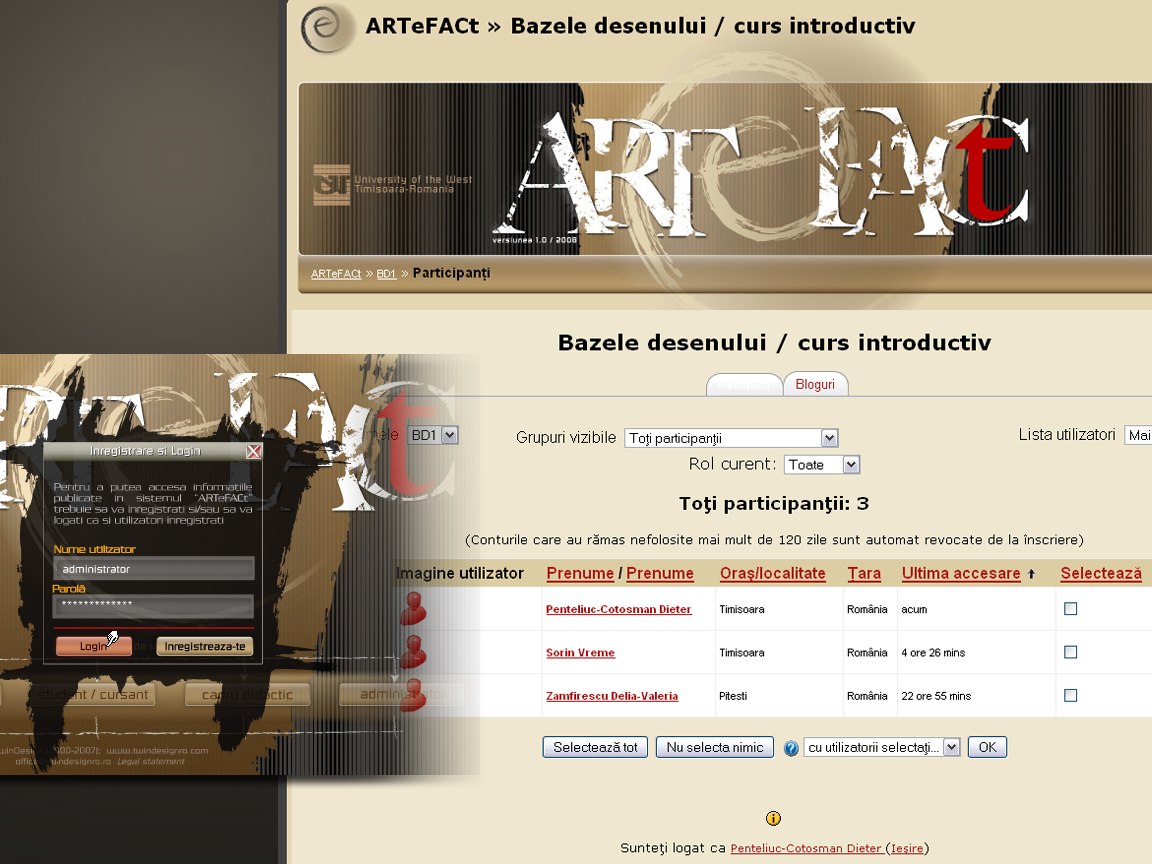
Task: Tick the checkbox for Penteliuc-Cotosman Dieter
Action: click(x=1070, y=608)
